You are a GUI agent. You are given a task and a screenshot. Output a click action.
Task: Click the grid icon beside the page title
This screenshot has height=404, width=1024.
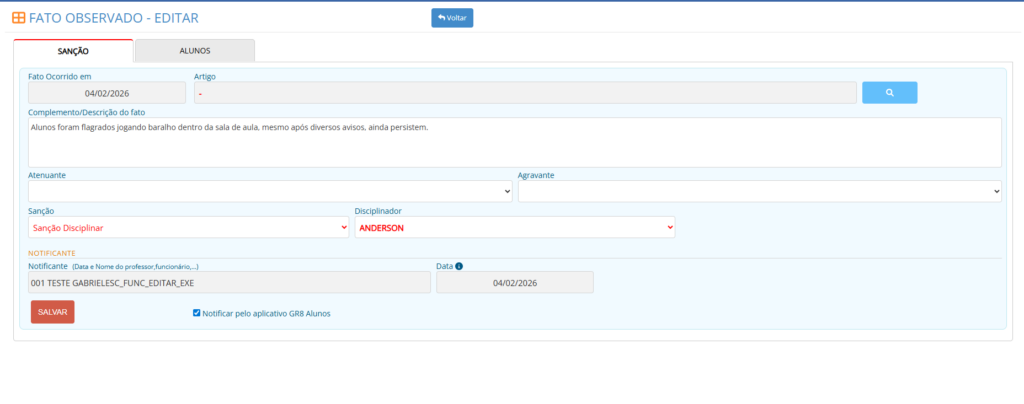pos(19,17)
